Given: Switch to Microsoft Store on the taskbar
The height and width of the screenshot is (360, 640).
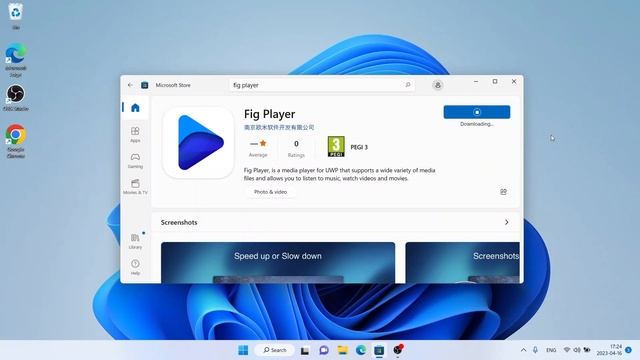Looking at the screenshot, I should 379,350.
